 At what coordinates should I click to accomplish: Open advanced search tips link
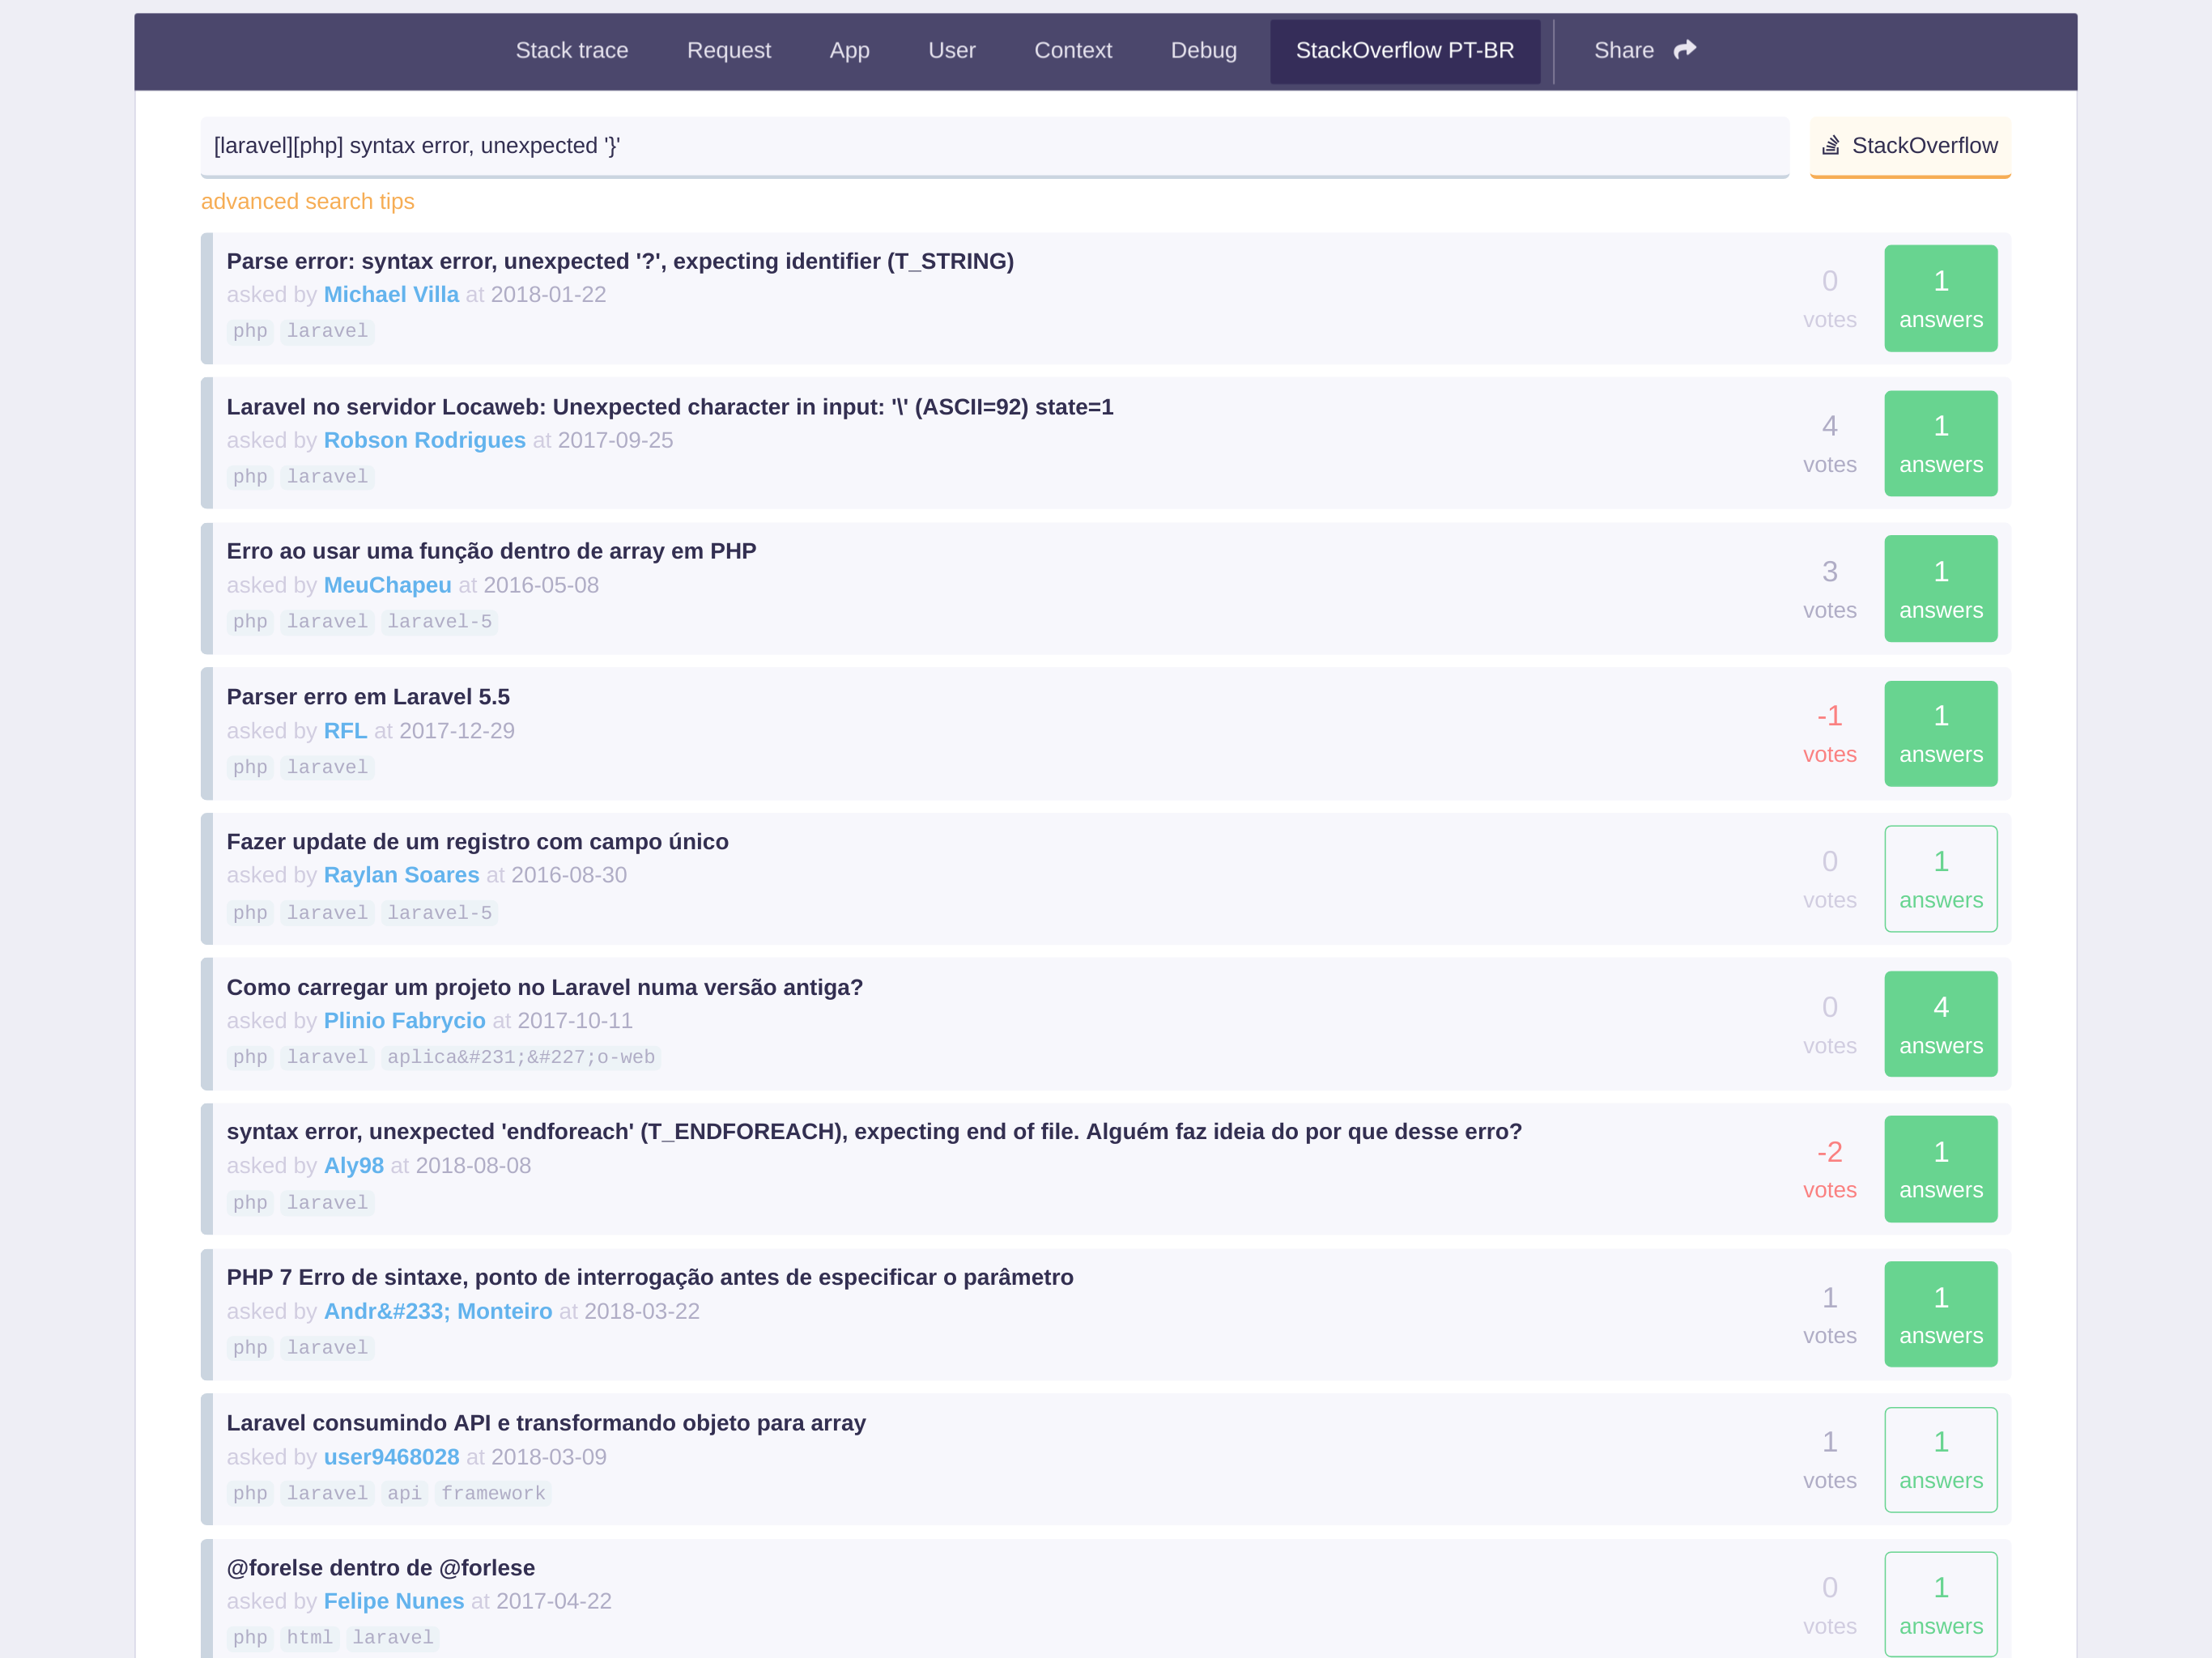[x=307, y=202]
